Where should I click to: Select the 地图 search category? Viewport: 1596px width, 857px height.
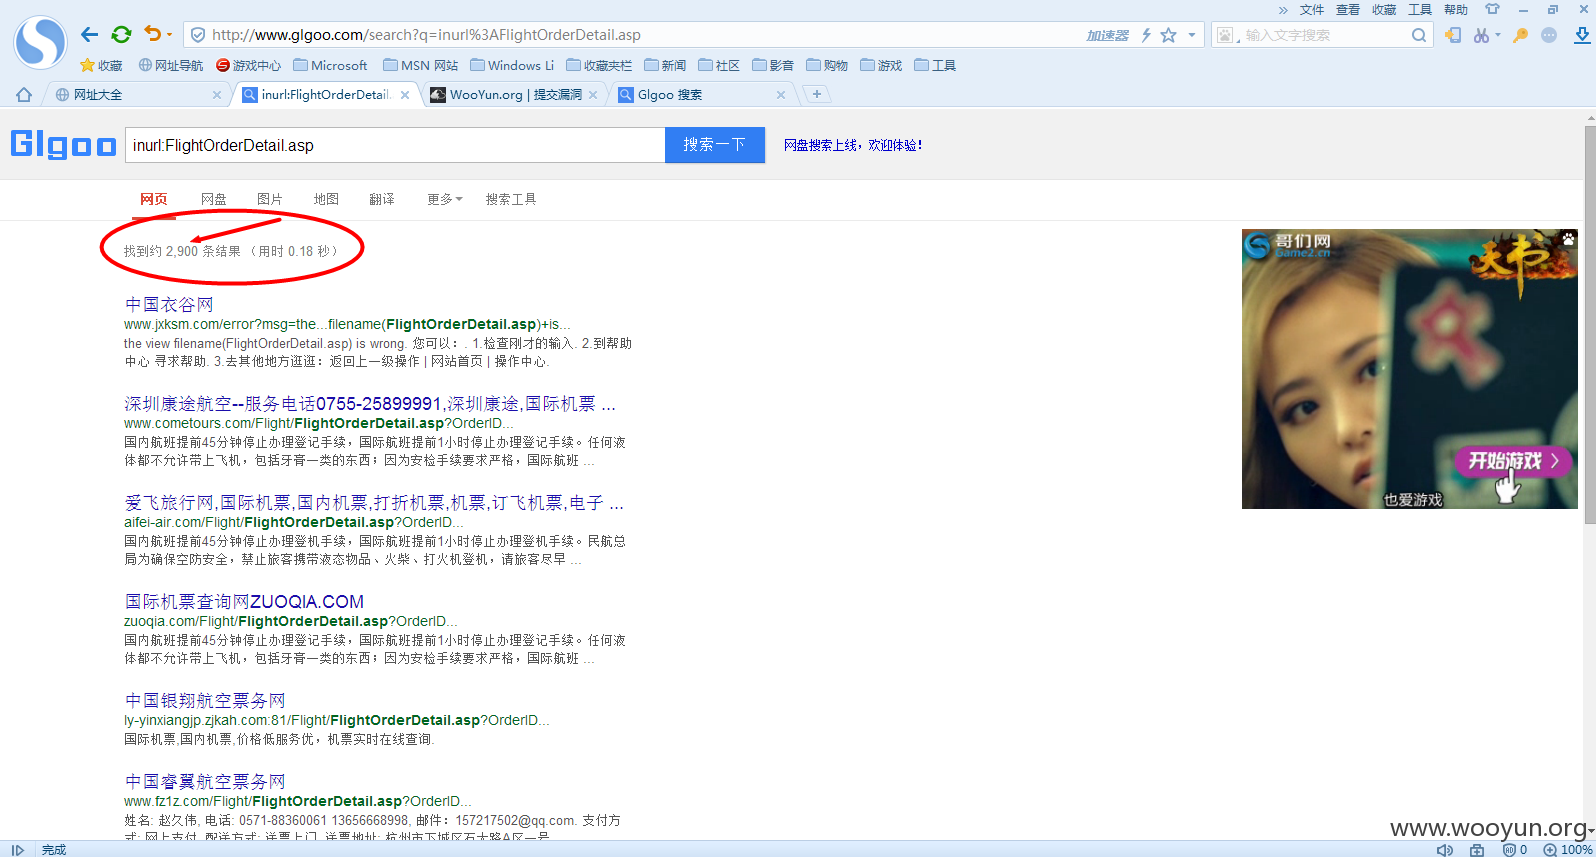point(326,199)
